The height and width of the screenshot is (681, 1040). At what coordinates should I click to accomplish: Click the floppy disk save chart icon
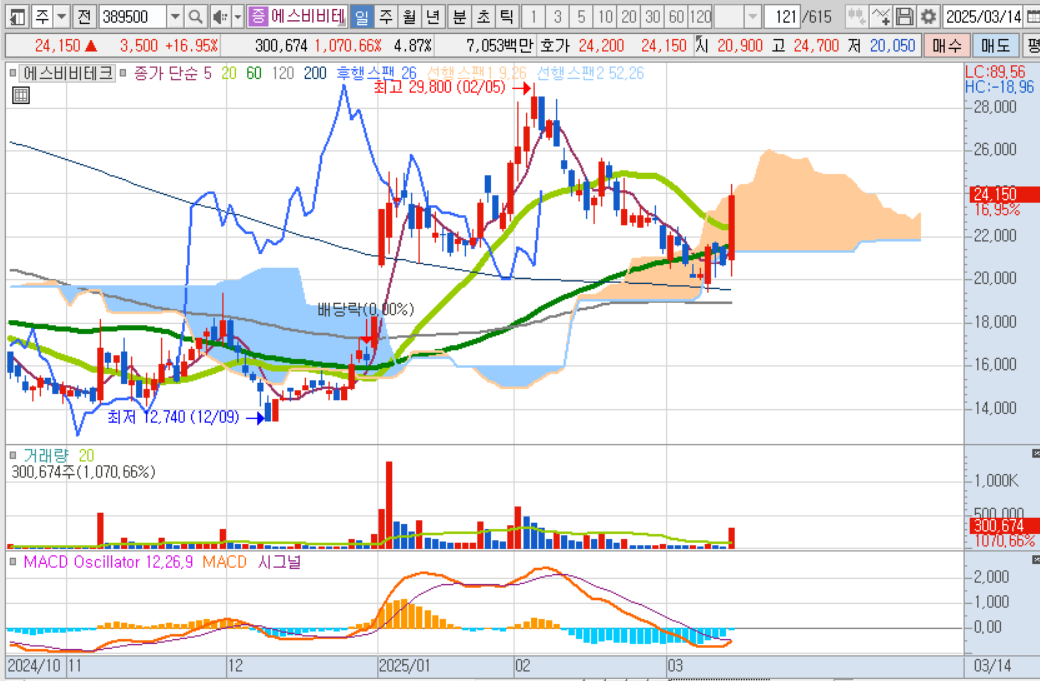coord(904,17)
